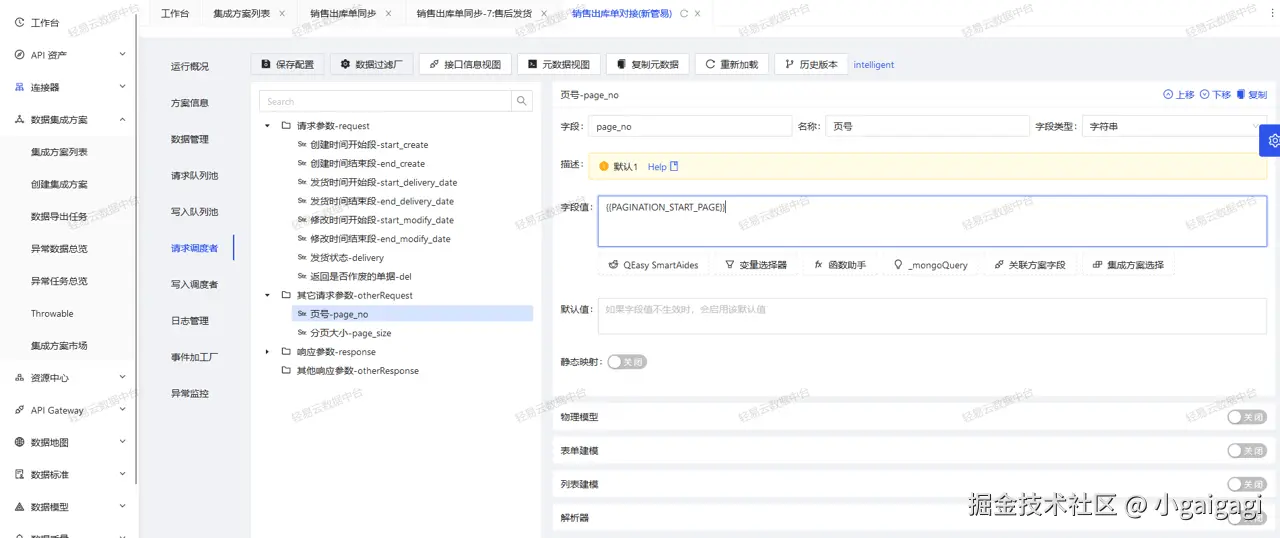The width and height of the screenshot is (1280, 538).
Task: Open the 事件加工厂 section
Action: click(x=194, y=357)
